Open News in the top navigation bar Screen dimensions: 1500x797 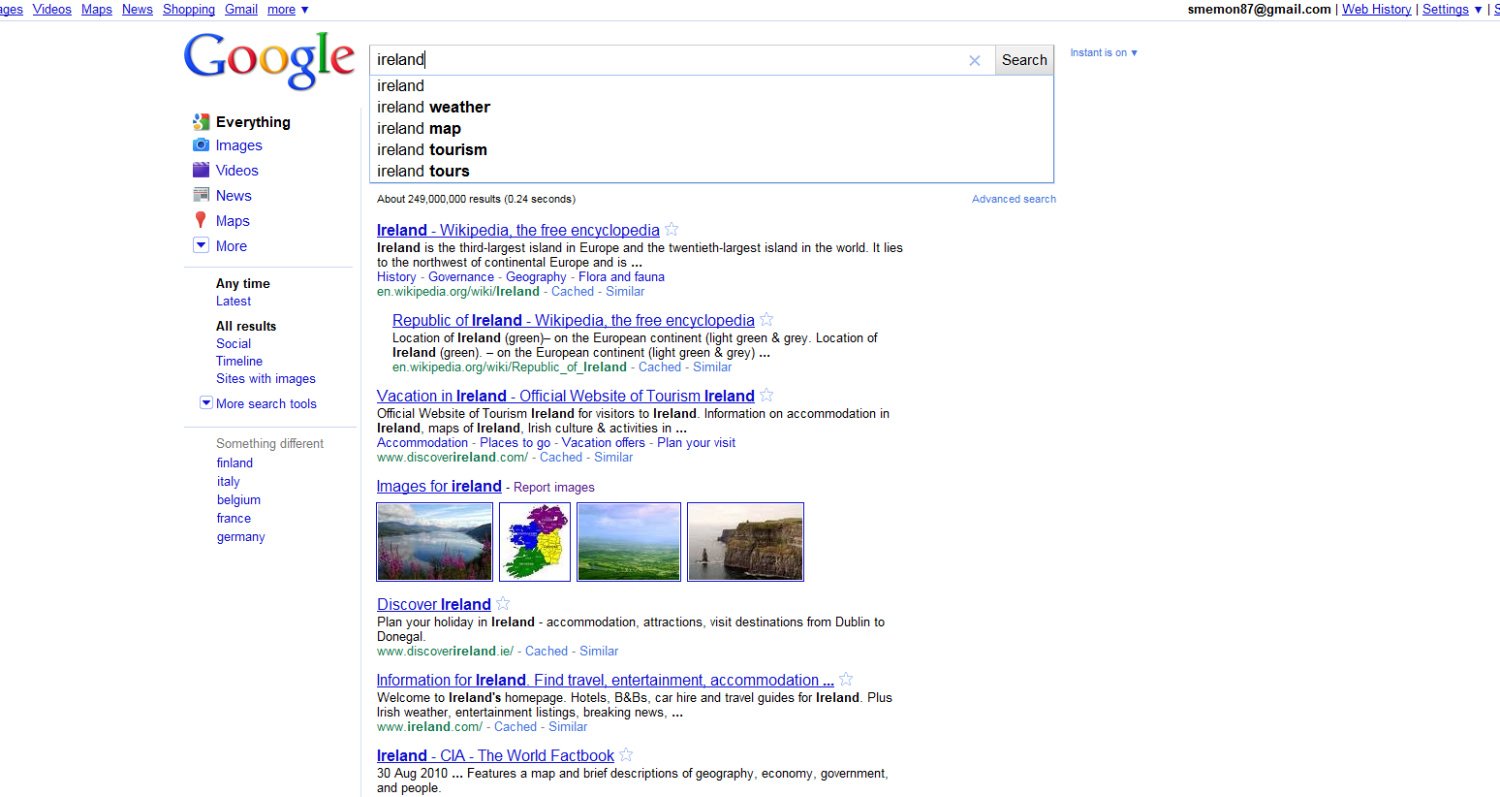(x=137, y=9)
